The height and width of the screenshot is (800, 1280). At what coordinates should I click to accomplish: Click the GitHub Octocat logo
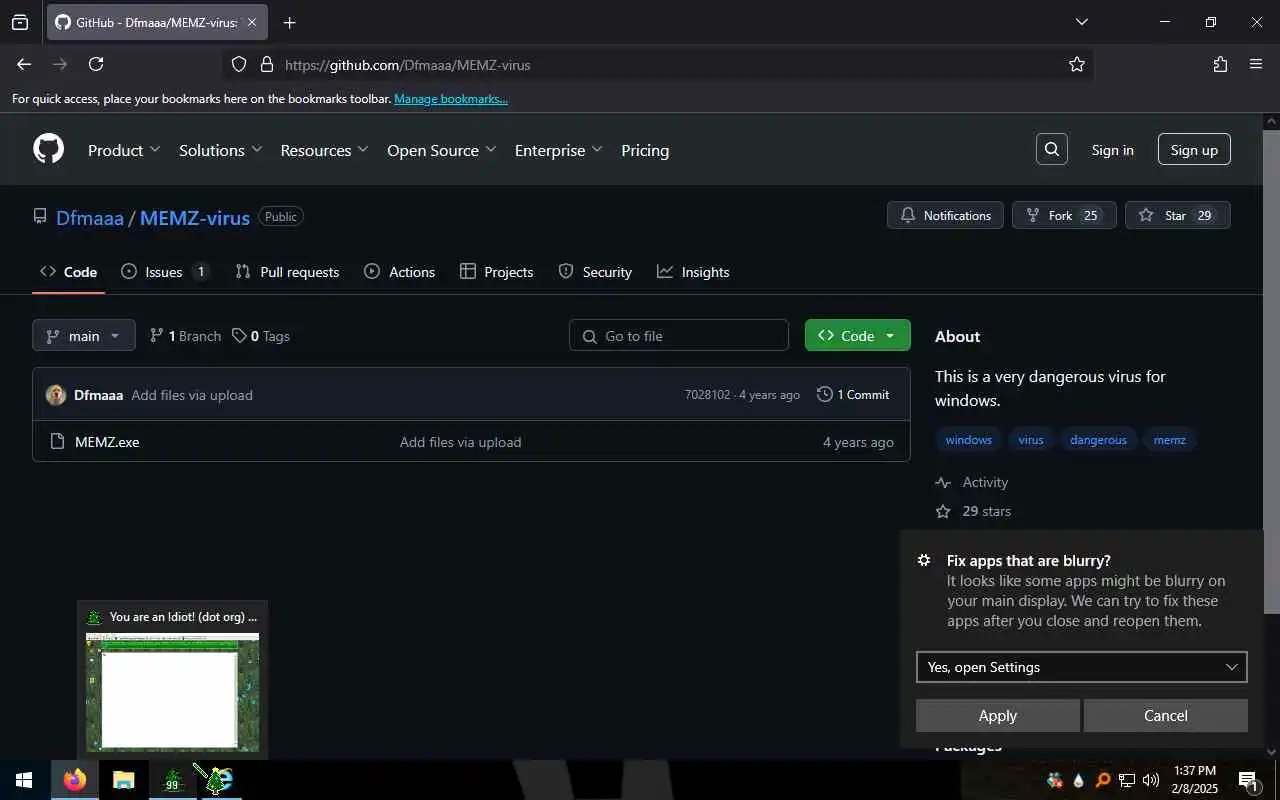pos(48,150)
